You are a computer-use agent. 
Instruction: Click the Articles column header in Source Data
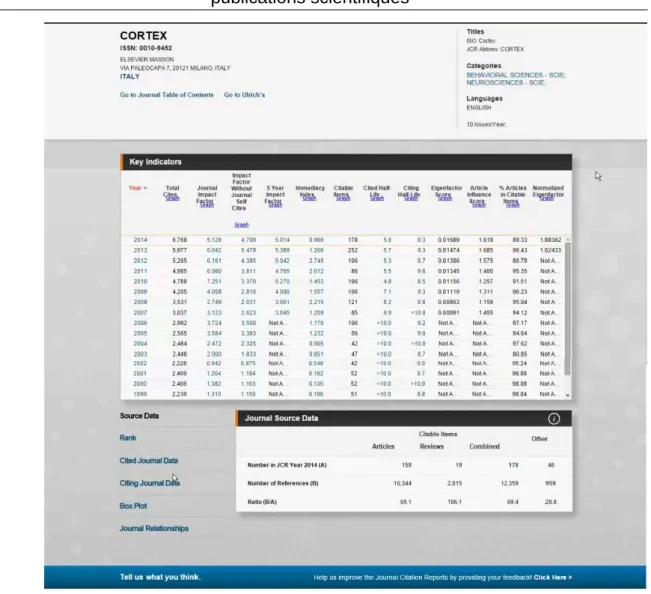(383, 447)
